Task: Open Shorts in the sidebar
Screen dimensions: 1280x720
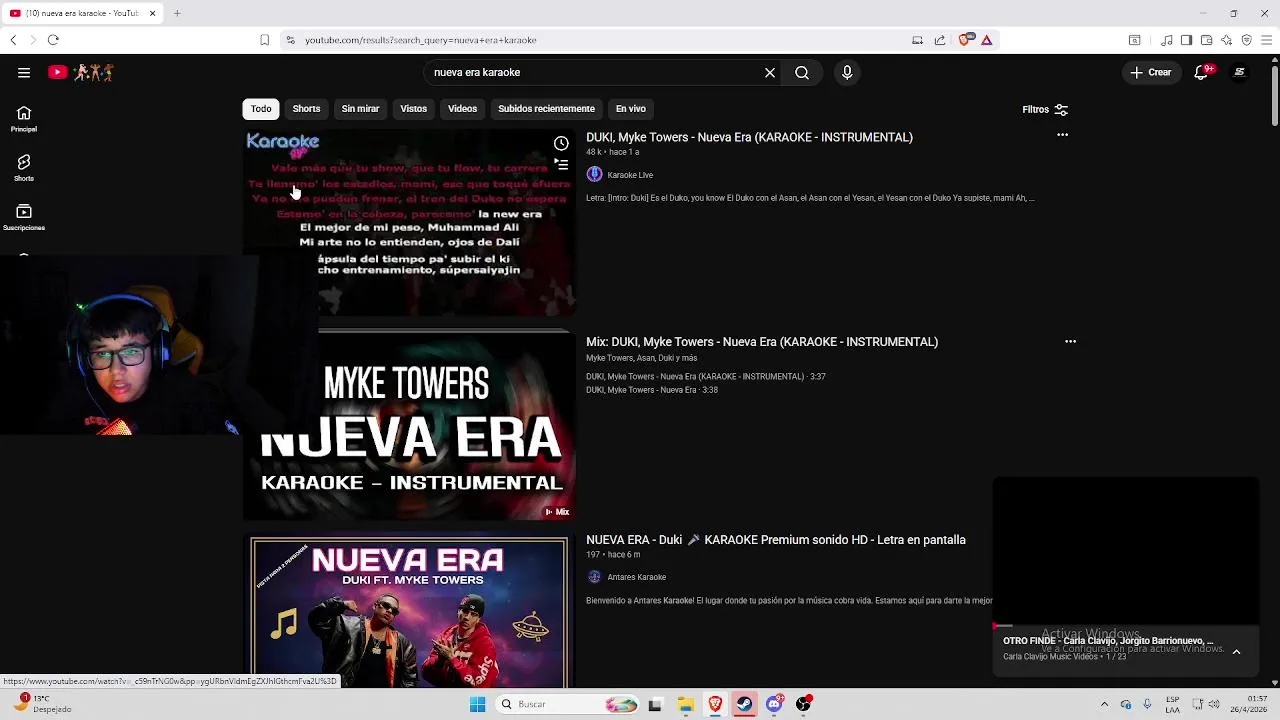Action: coord(24,168)
